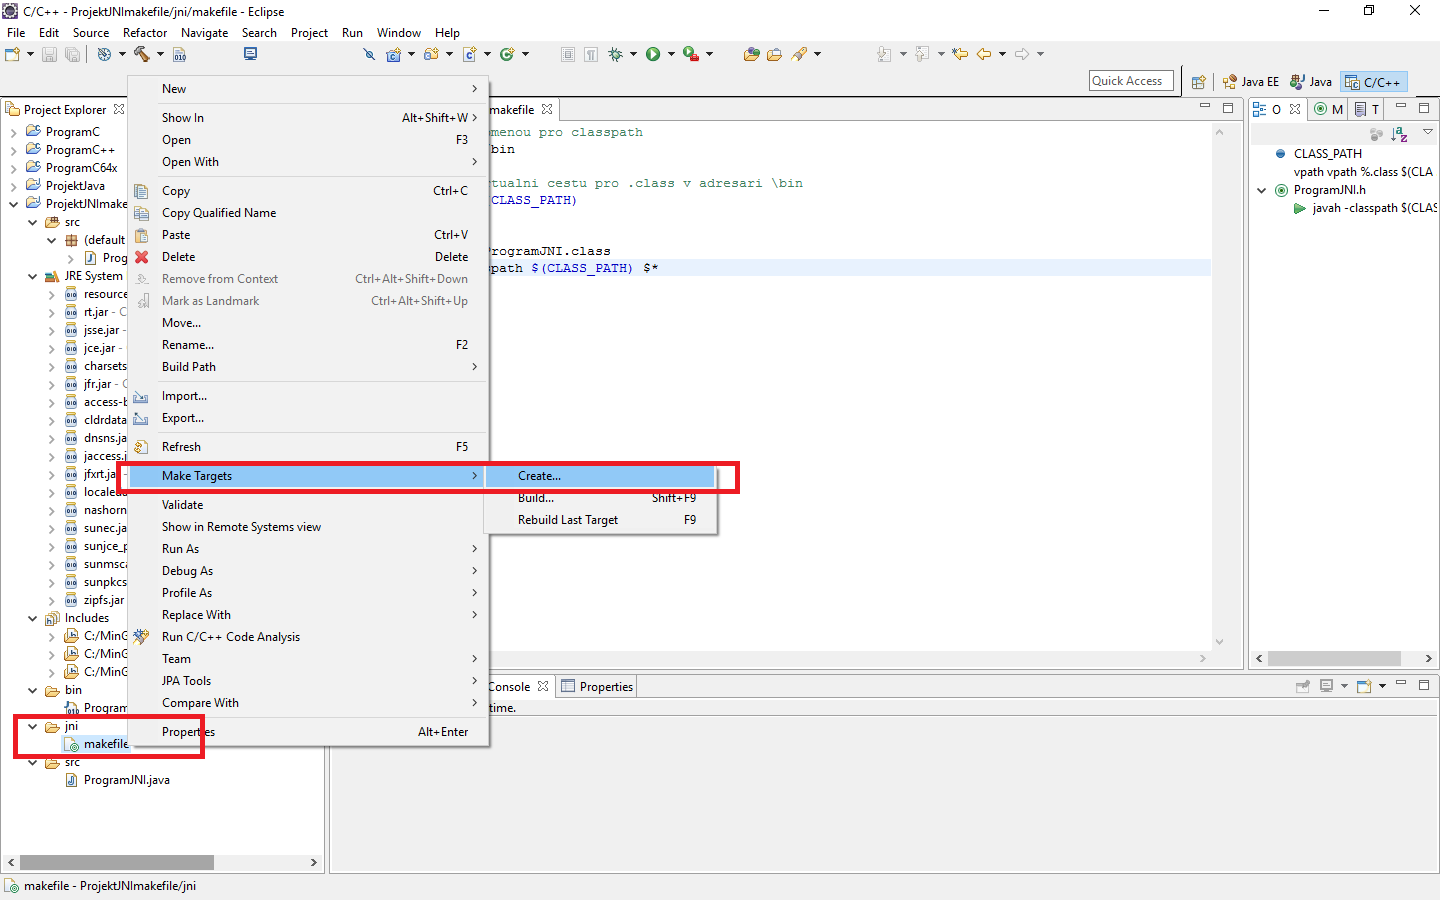The image size is (1440, 900).
Task: Build the project with the hammer icon
Action: click(142, 54)
